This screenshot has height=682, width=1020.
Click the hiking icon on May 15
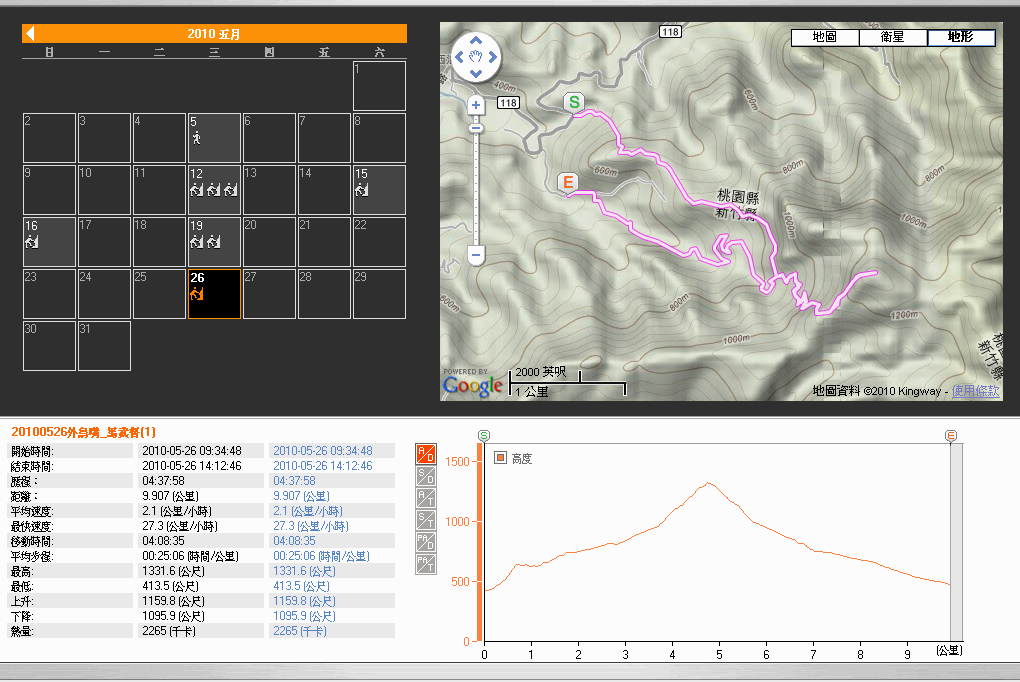point(362,189)
